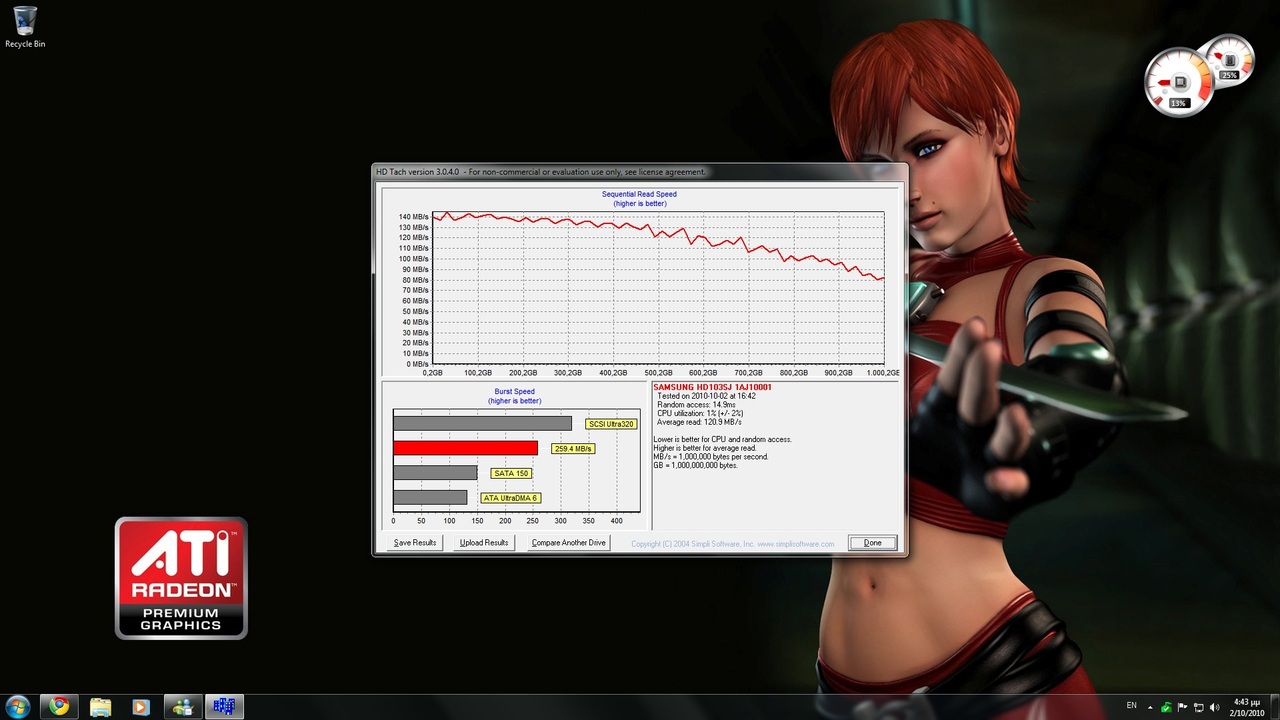Open the Action Center flag icon
The width and height of the screenshot is (1280, 720).
coord(1182,707)
